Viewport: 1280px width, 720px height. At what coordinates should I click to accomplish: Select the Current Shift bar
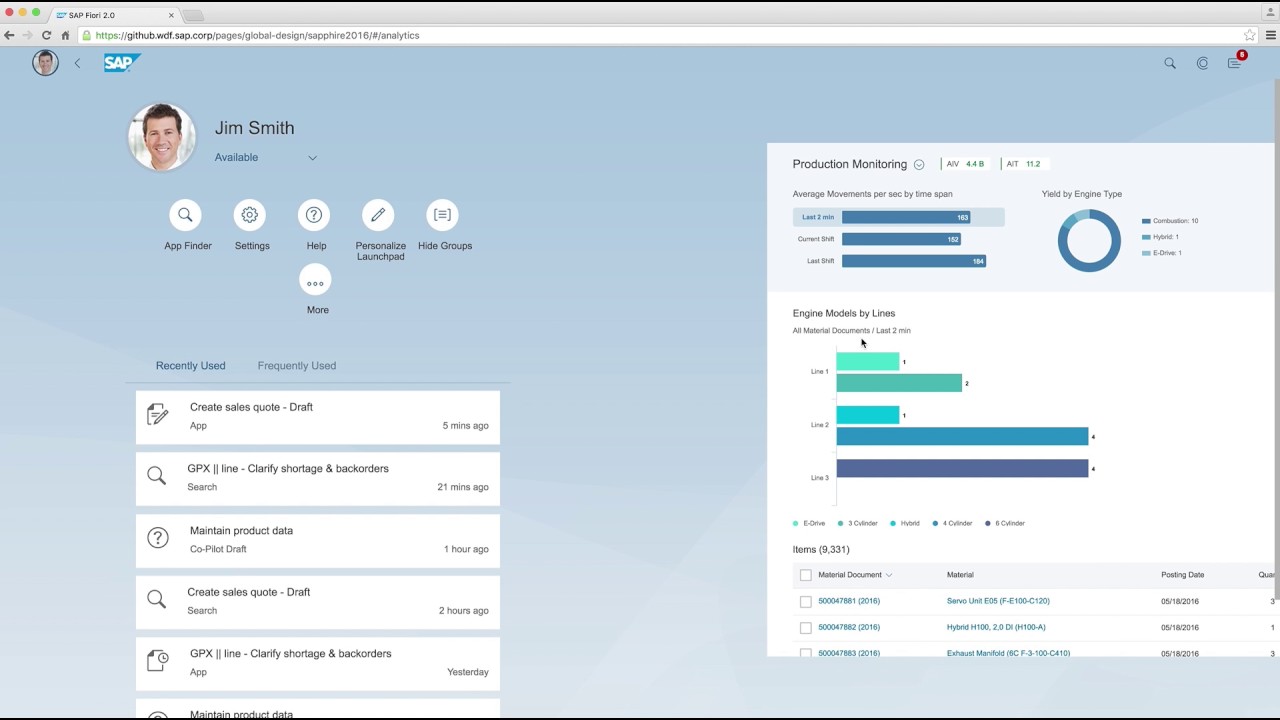click(901, 239)
